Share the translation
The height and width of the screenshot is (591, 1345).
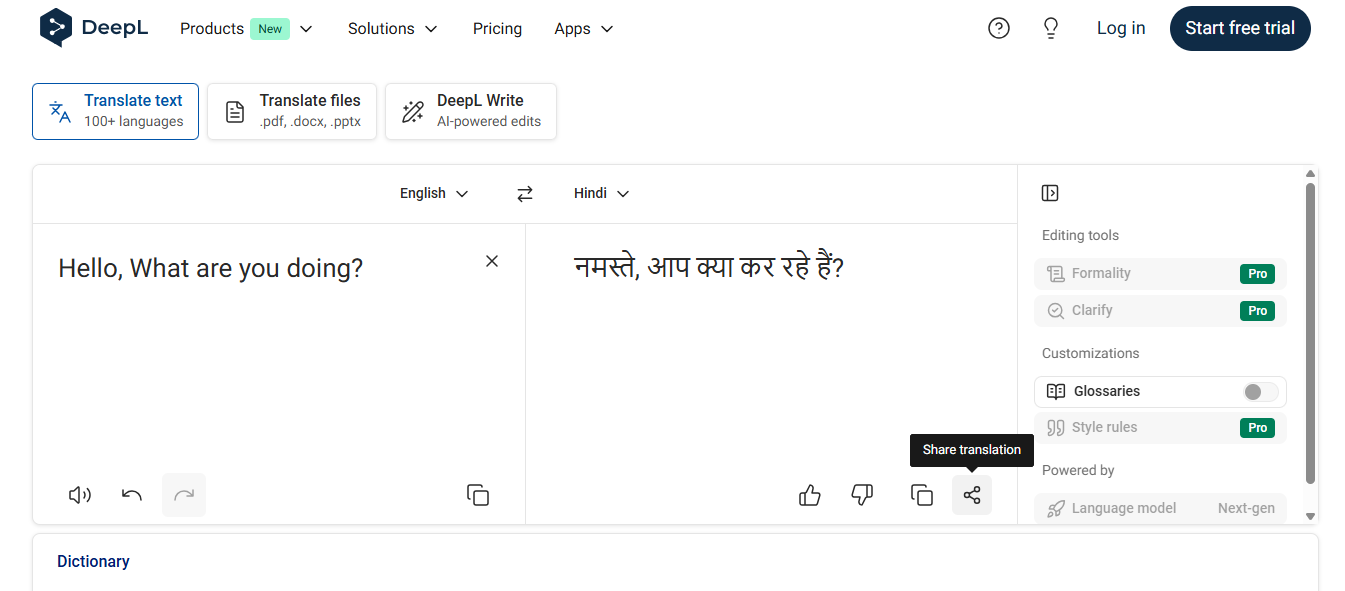click(971, 494)
